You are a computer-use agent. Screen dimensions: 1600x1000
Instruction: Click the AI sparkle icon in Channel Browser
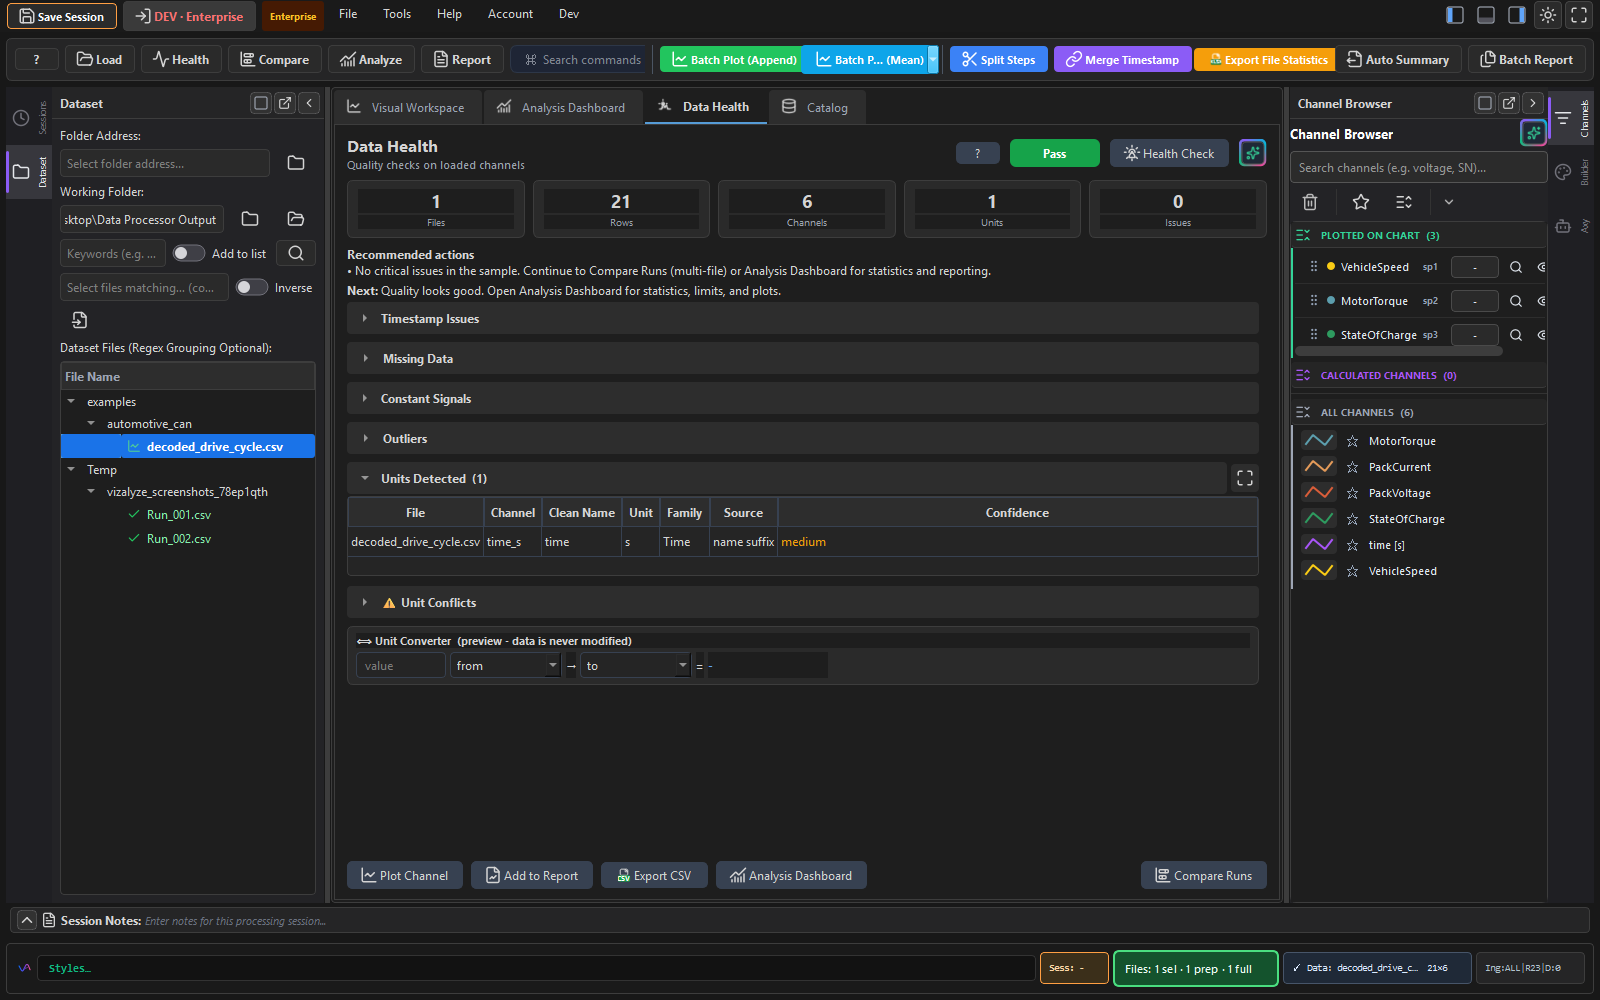tap(1533, 133)
